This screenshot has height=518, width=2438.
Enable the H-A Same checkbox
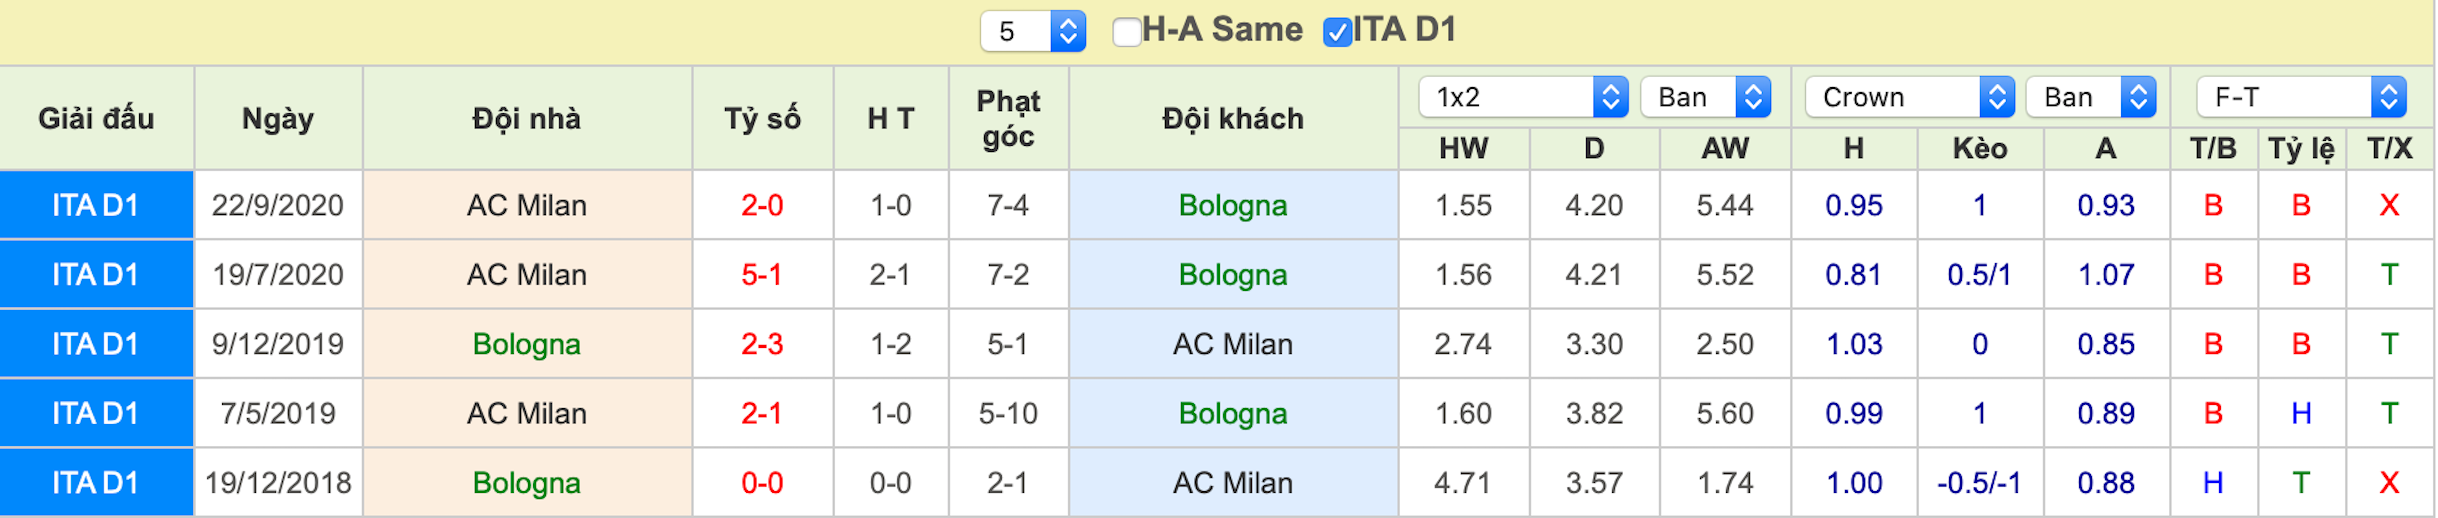[x=1127, y=32]
